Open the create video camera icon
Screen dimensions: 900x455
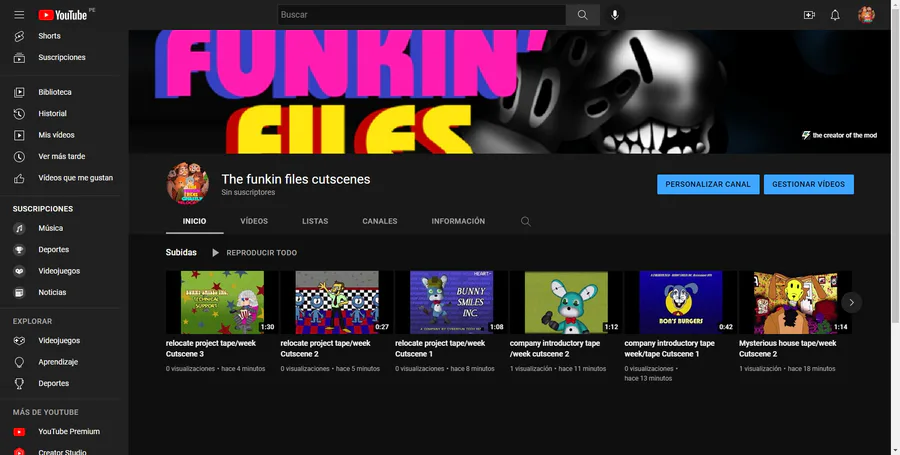809,15
